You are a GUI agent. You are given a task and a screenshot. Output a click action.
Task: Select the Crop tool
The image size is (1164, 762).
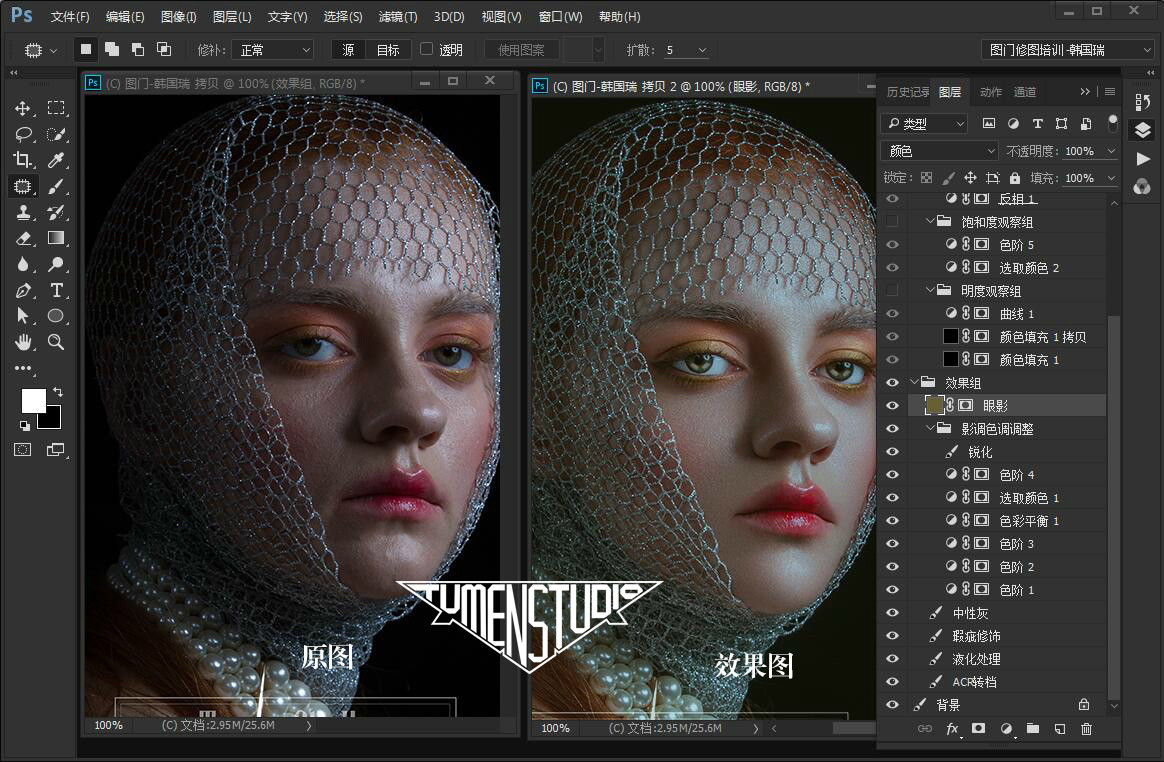coord(23,160)
